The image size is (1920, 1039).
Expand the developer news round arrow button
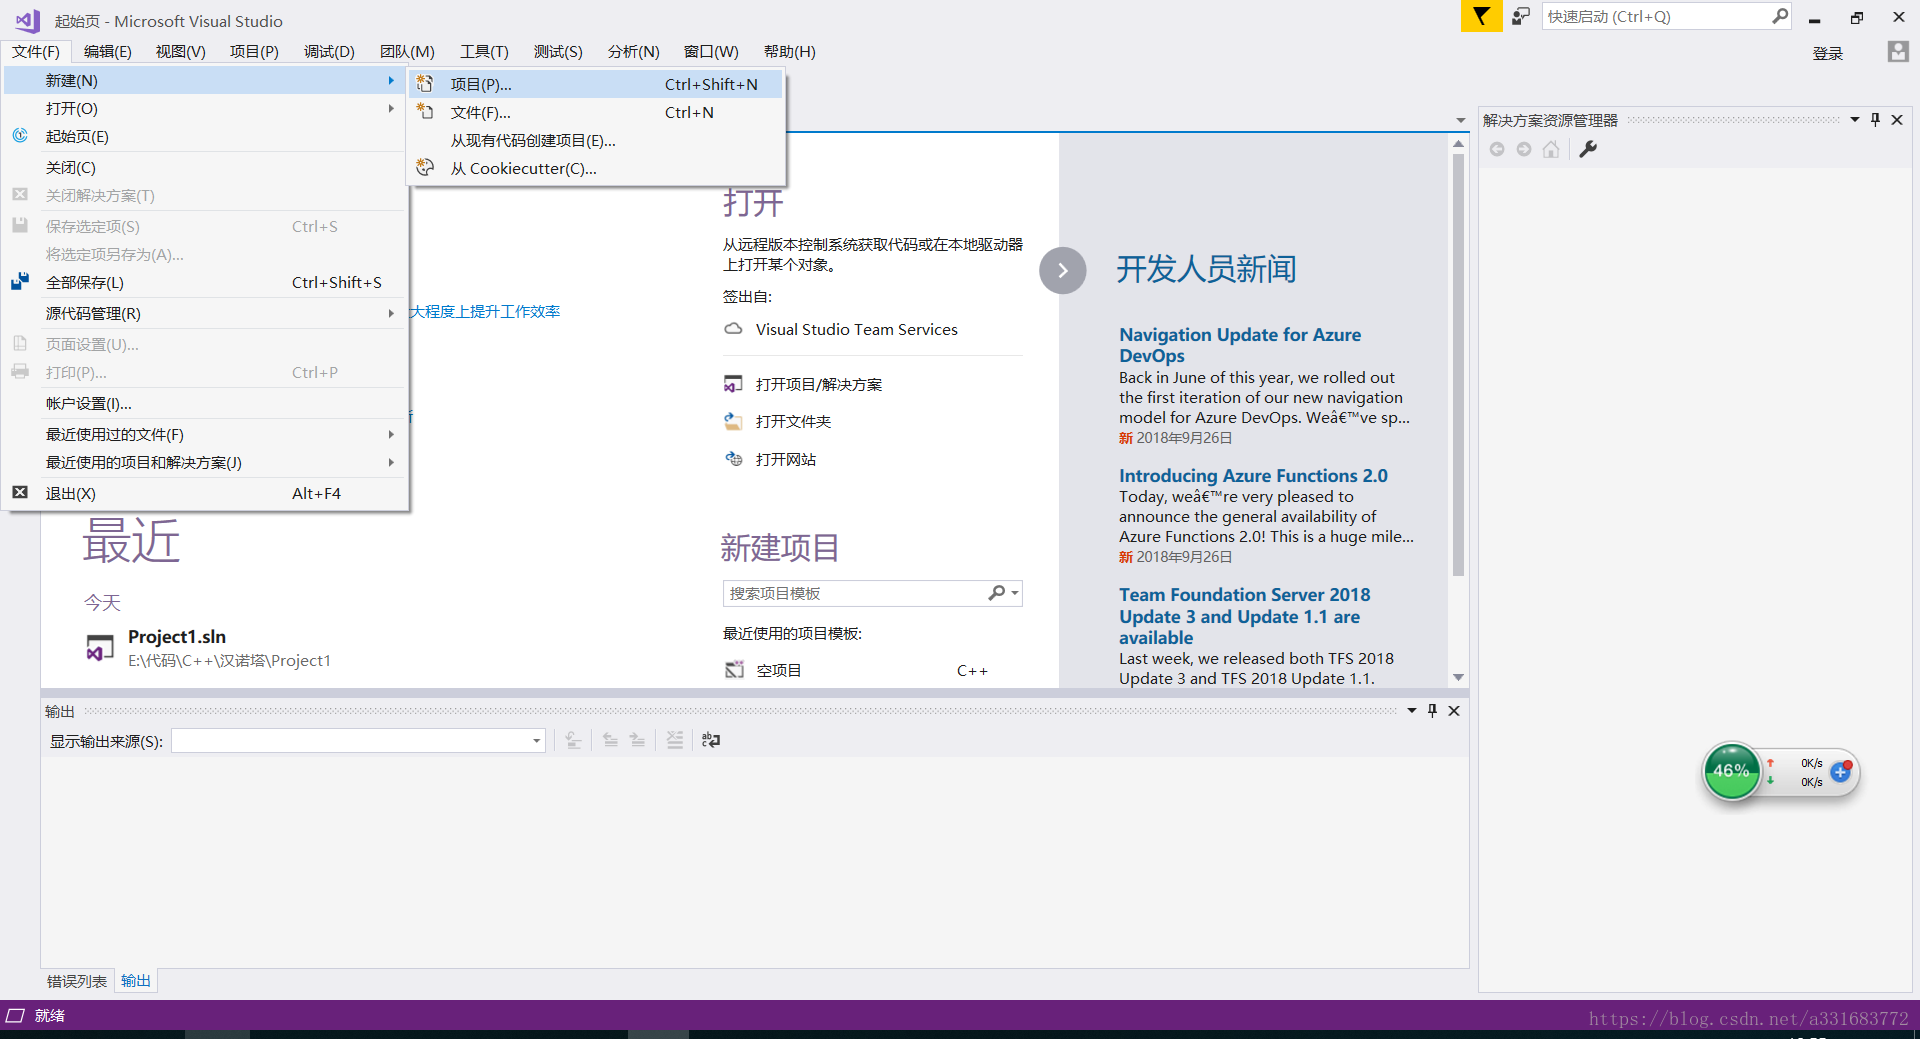click(x=1063, y=270)
